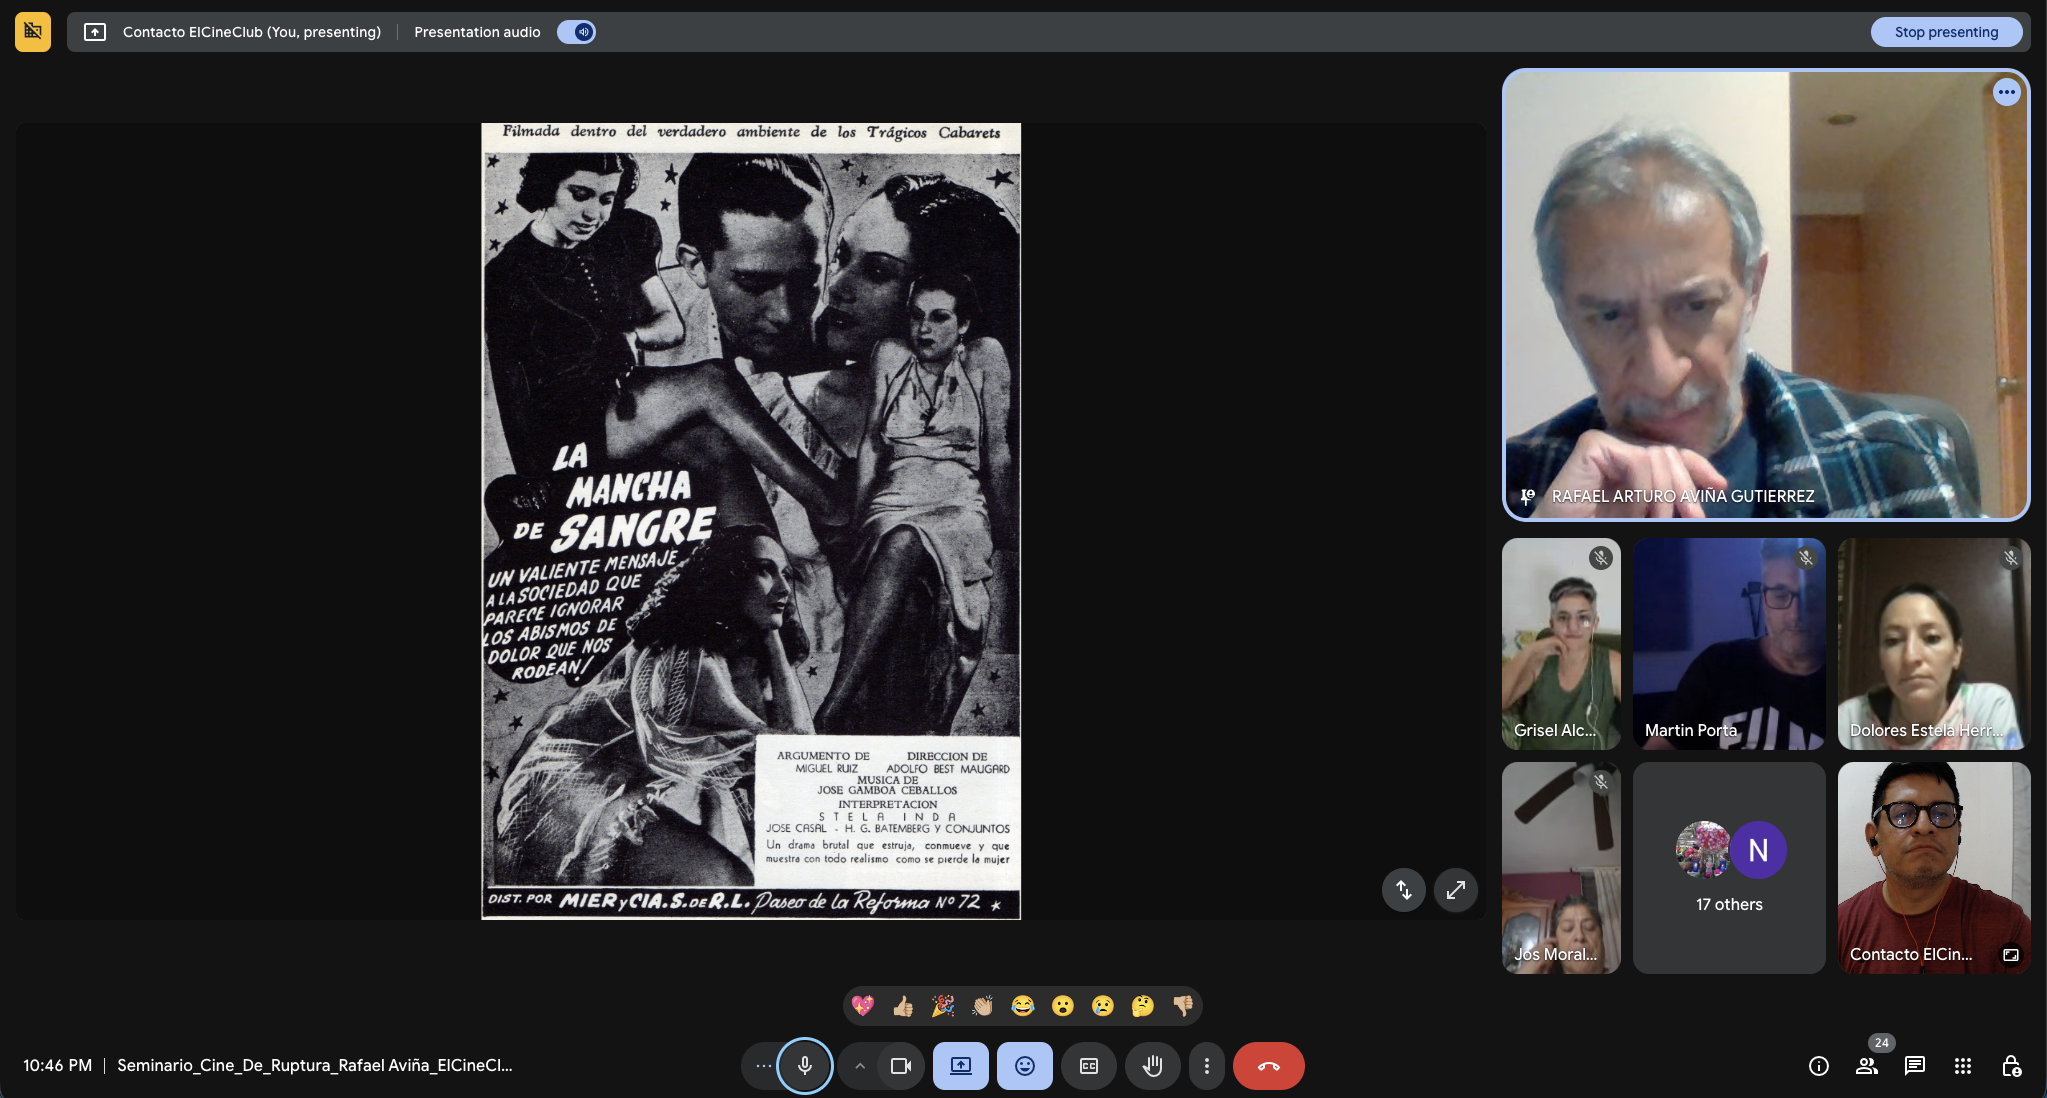Raise your hand

click(x=1152, y=1065)
